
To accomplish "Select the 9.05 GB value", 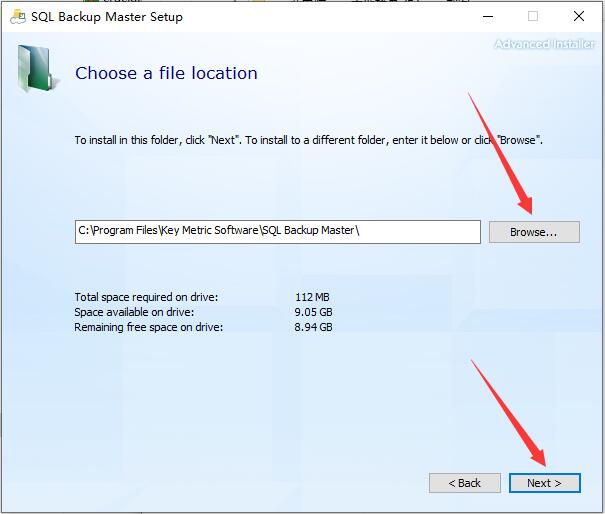I will tap(313, 312).
